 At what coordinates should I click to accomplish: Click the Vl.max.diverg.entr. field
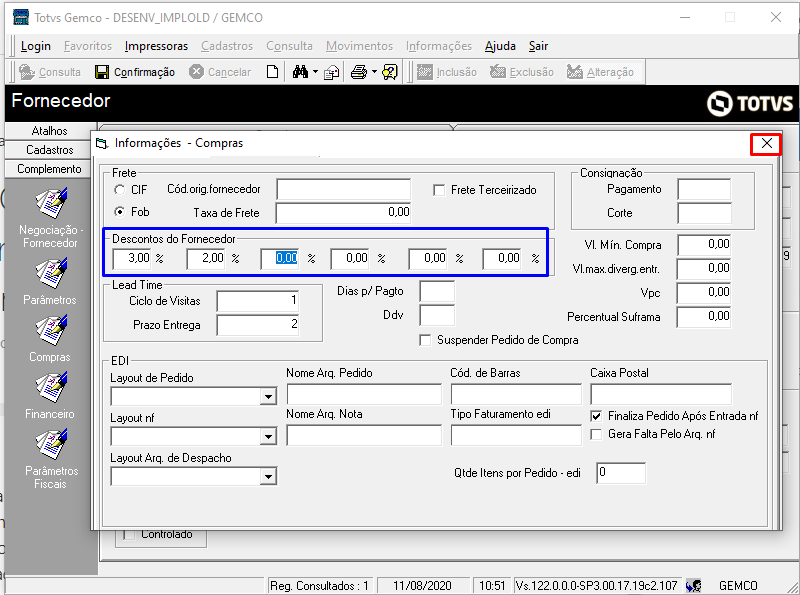704,269
